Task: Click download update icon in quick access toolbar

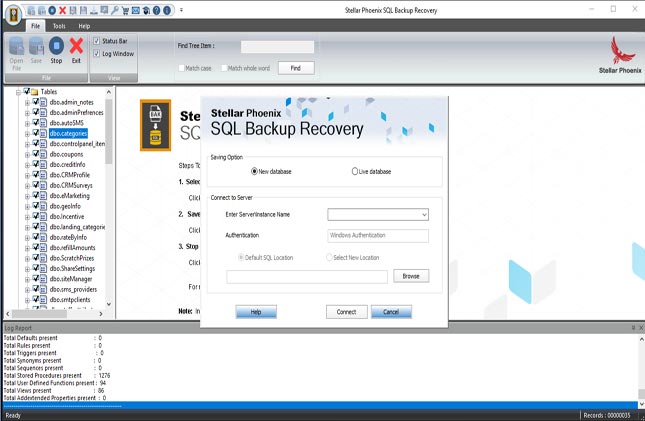Action: tap(94, 10)
